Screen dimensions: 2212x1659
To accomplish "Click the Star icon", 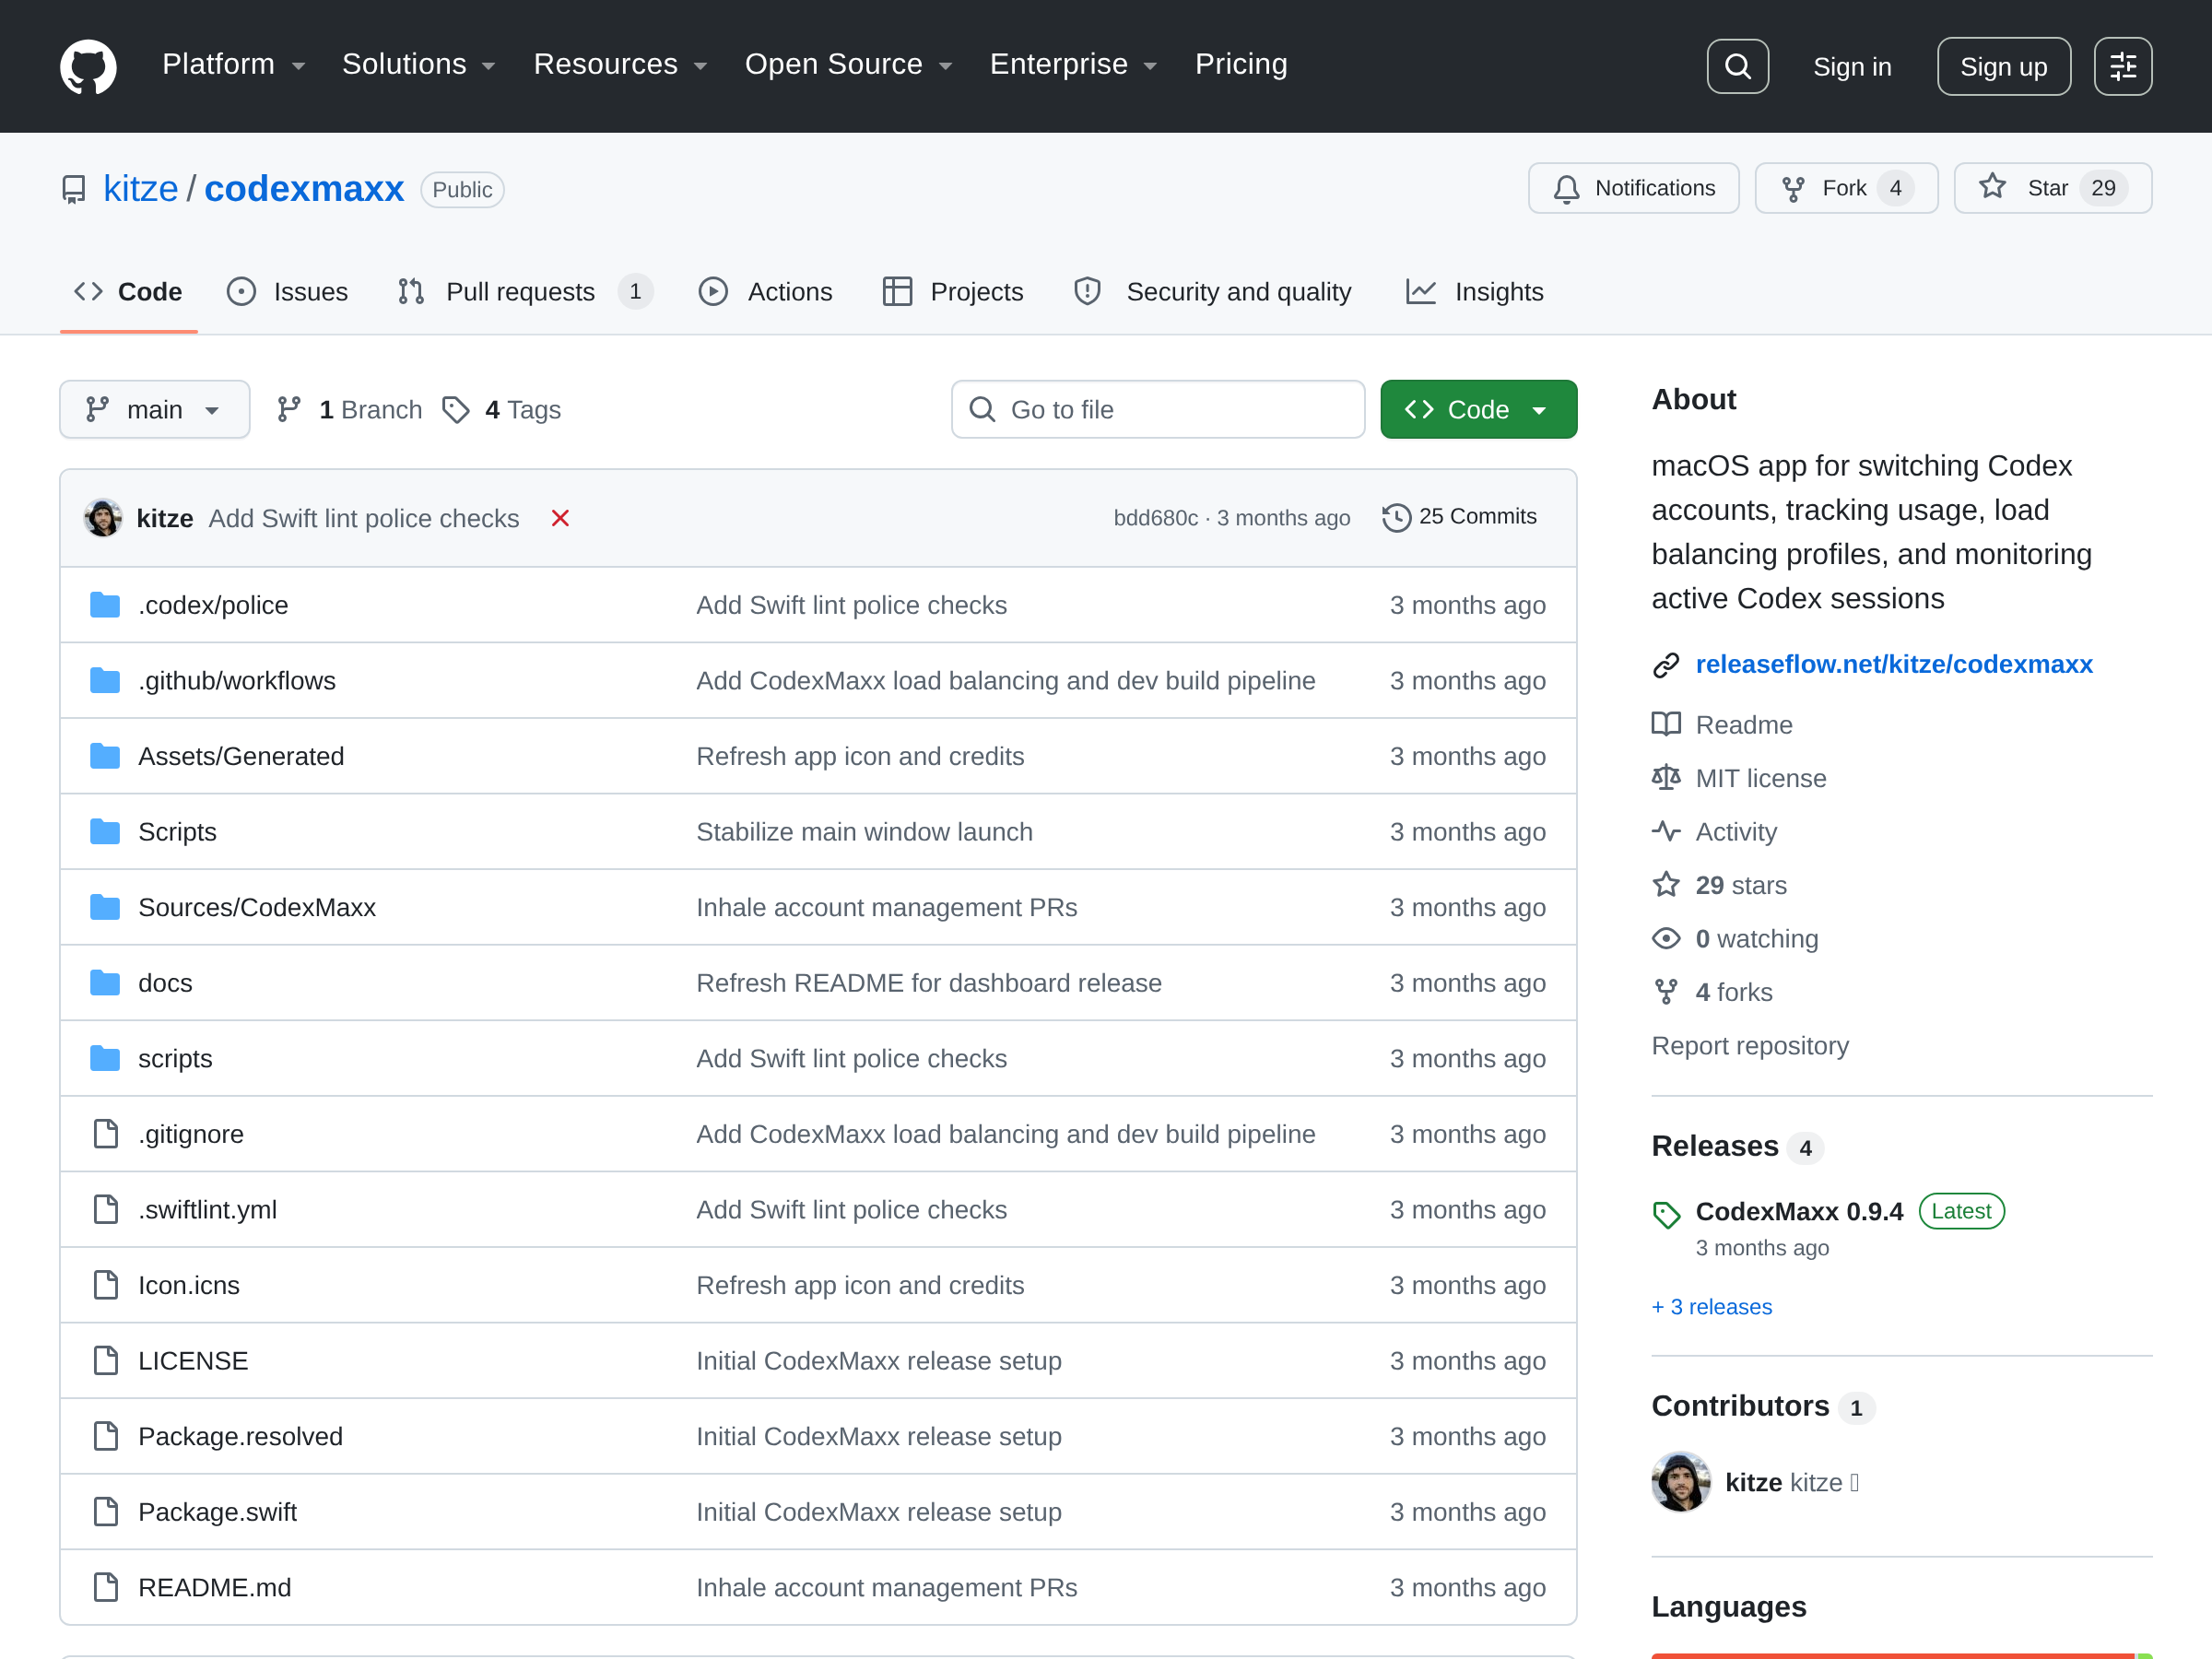I will [1992, 187].
